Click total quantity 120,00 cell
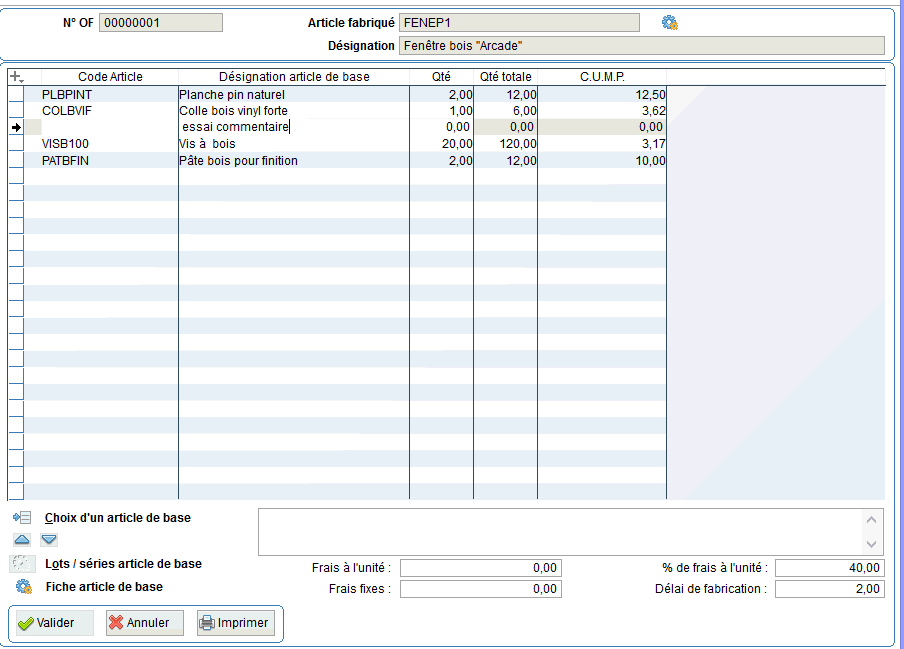904x649 pixels. tap(506, 144)
